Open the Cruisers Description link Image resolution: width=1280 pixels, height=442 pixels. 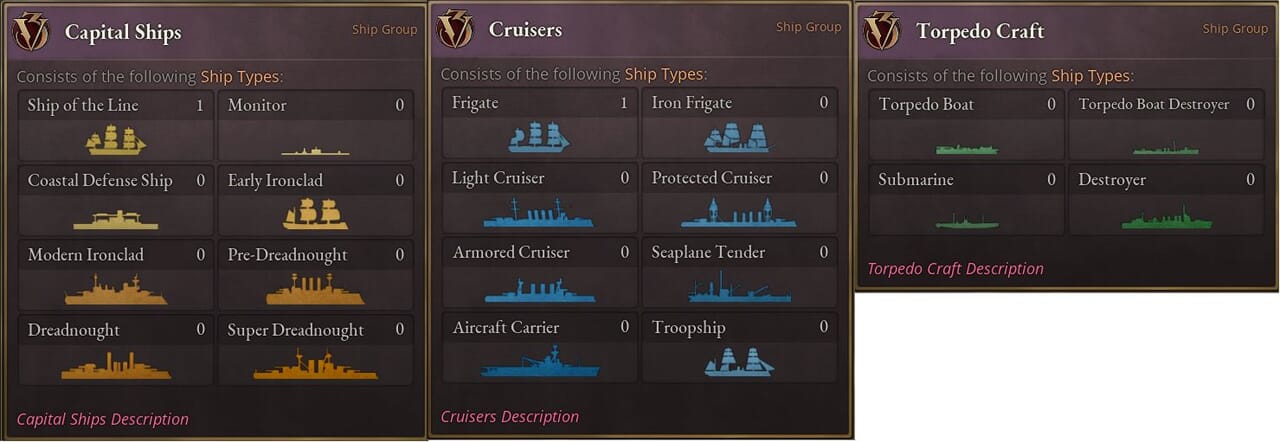pyautogui.click(x=509, y=416)
